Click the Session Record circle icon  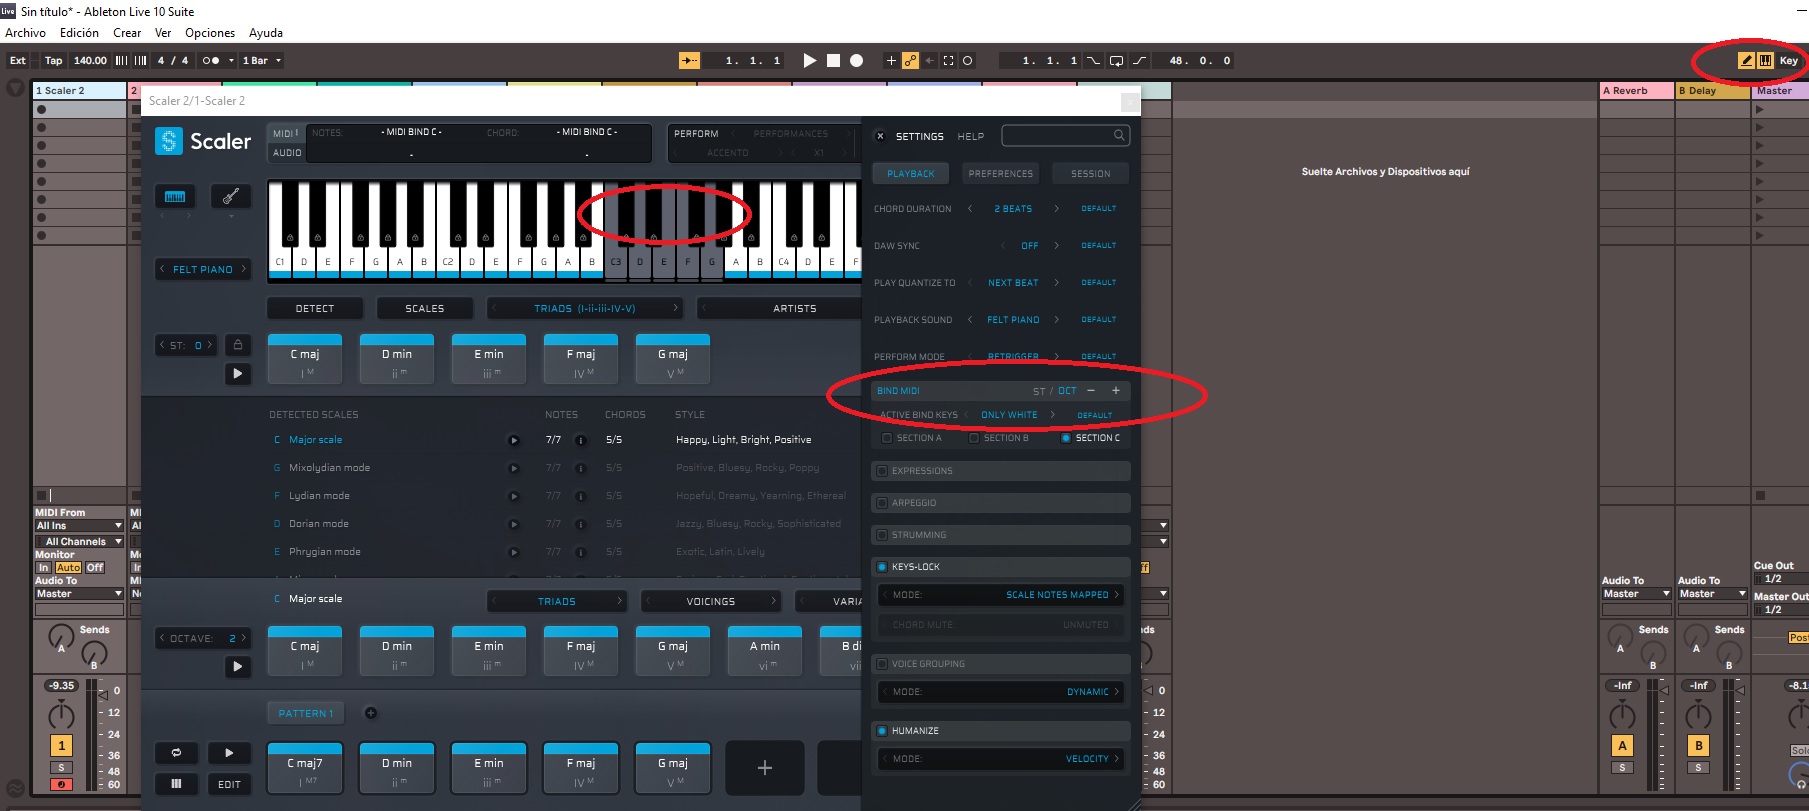tap(967, 60)
